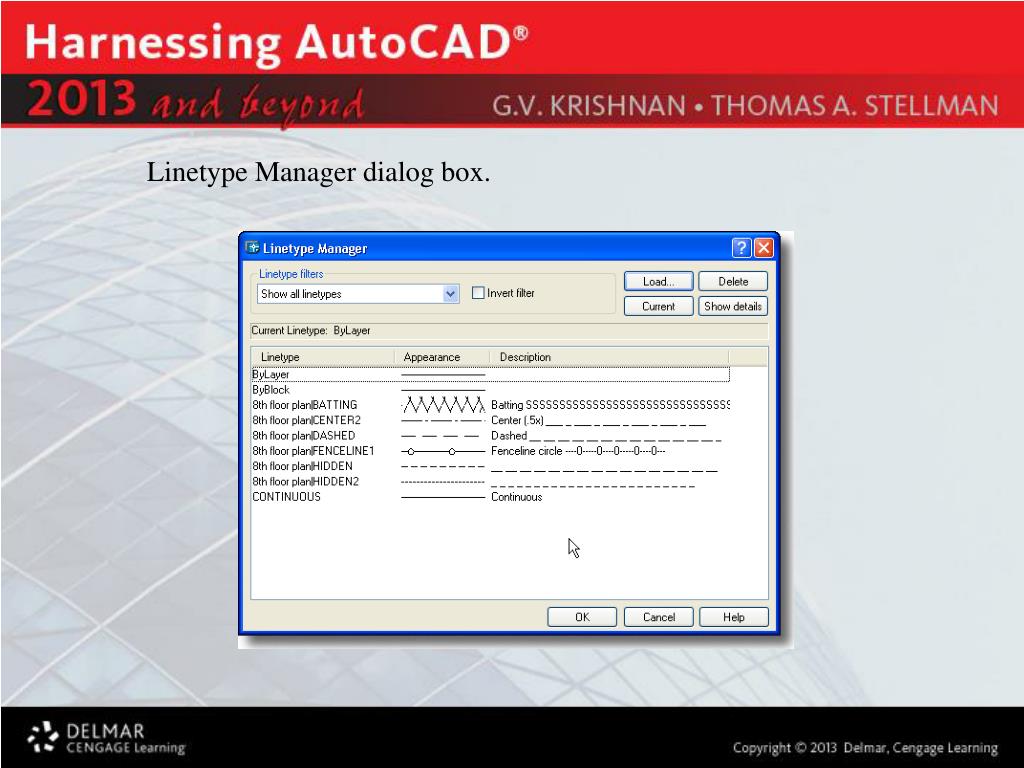The height and width of the screenshot is (768, 1024).
Task: Select the ByLayer linetype row
Action: tap(490, 374)
